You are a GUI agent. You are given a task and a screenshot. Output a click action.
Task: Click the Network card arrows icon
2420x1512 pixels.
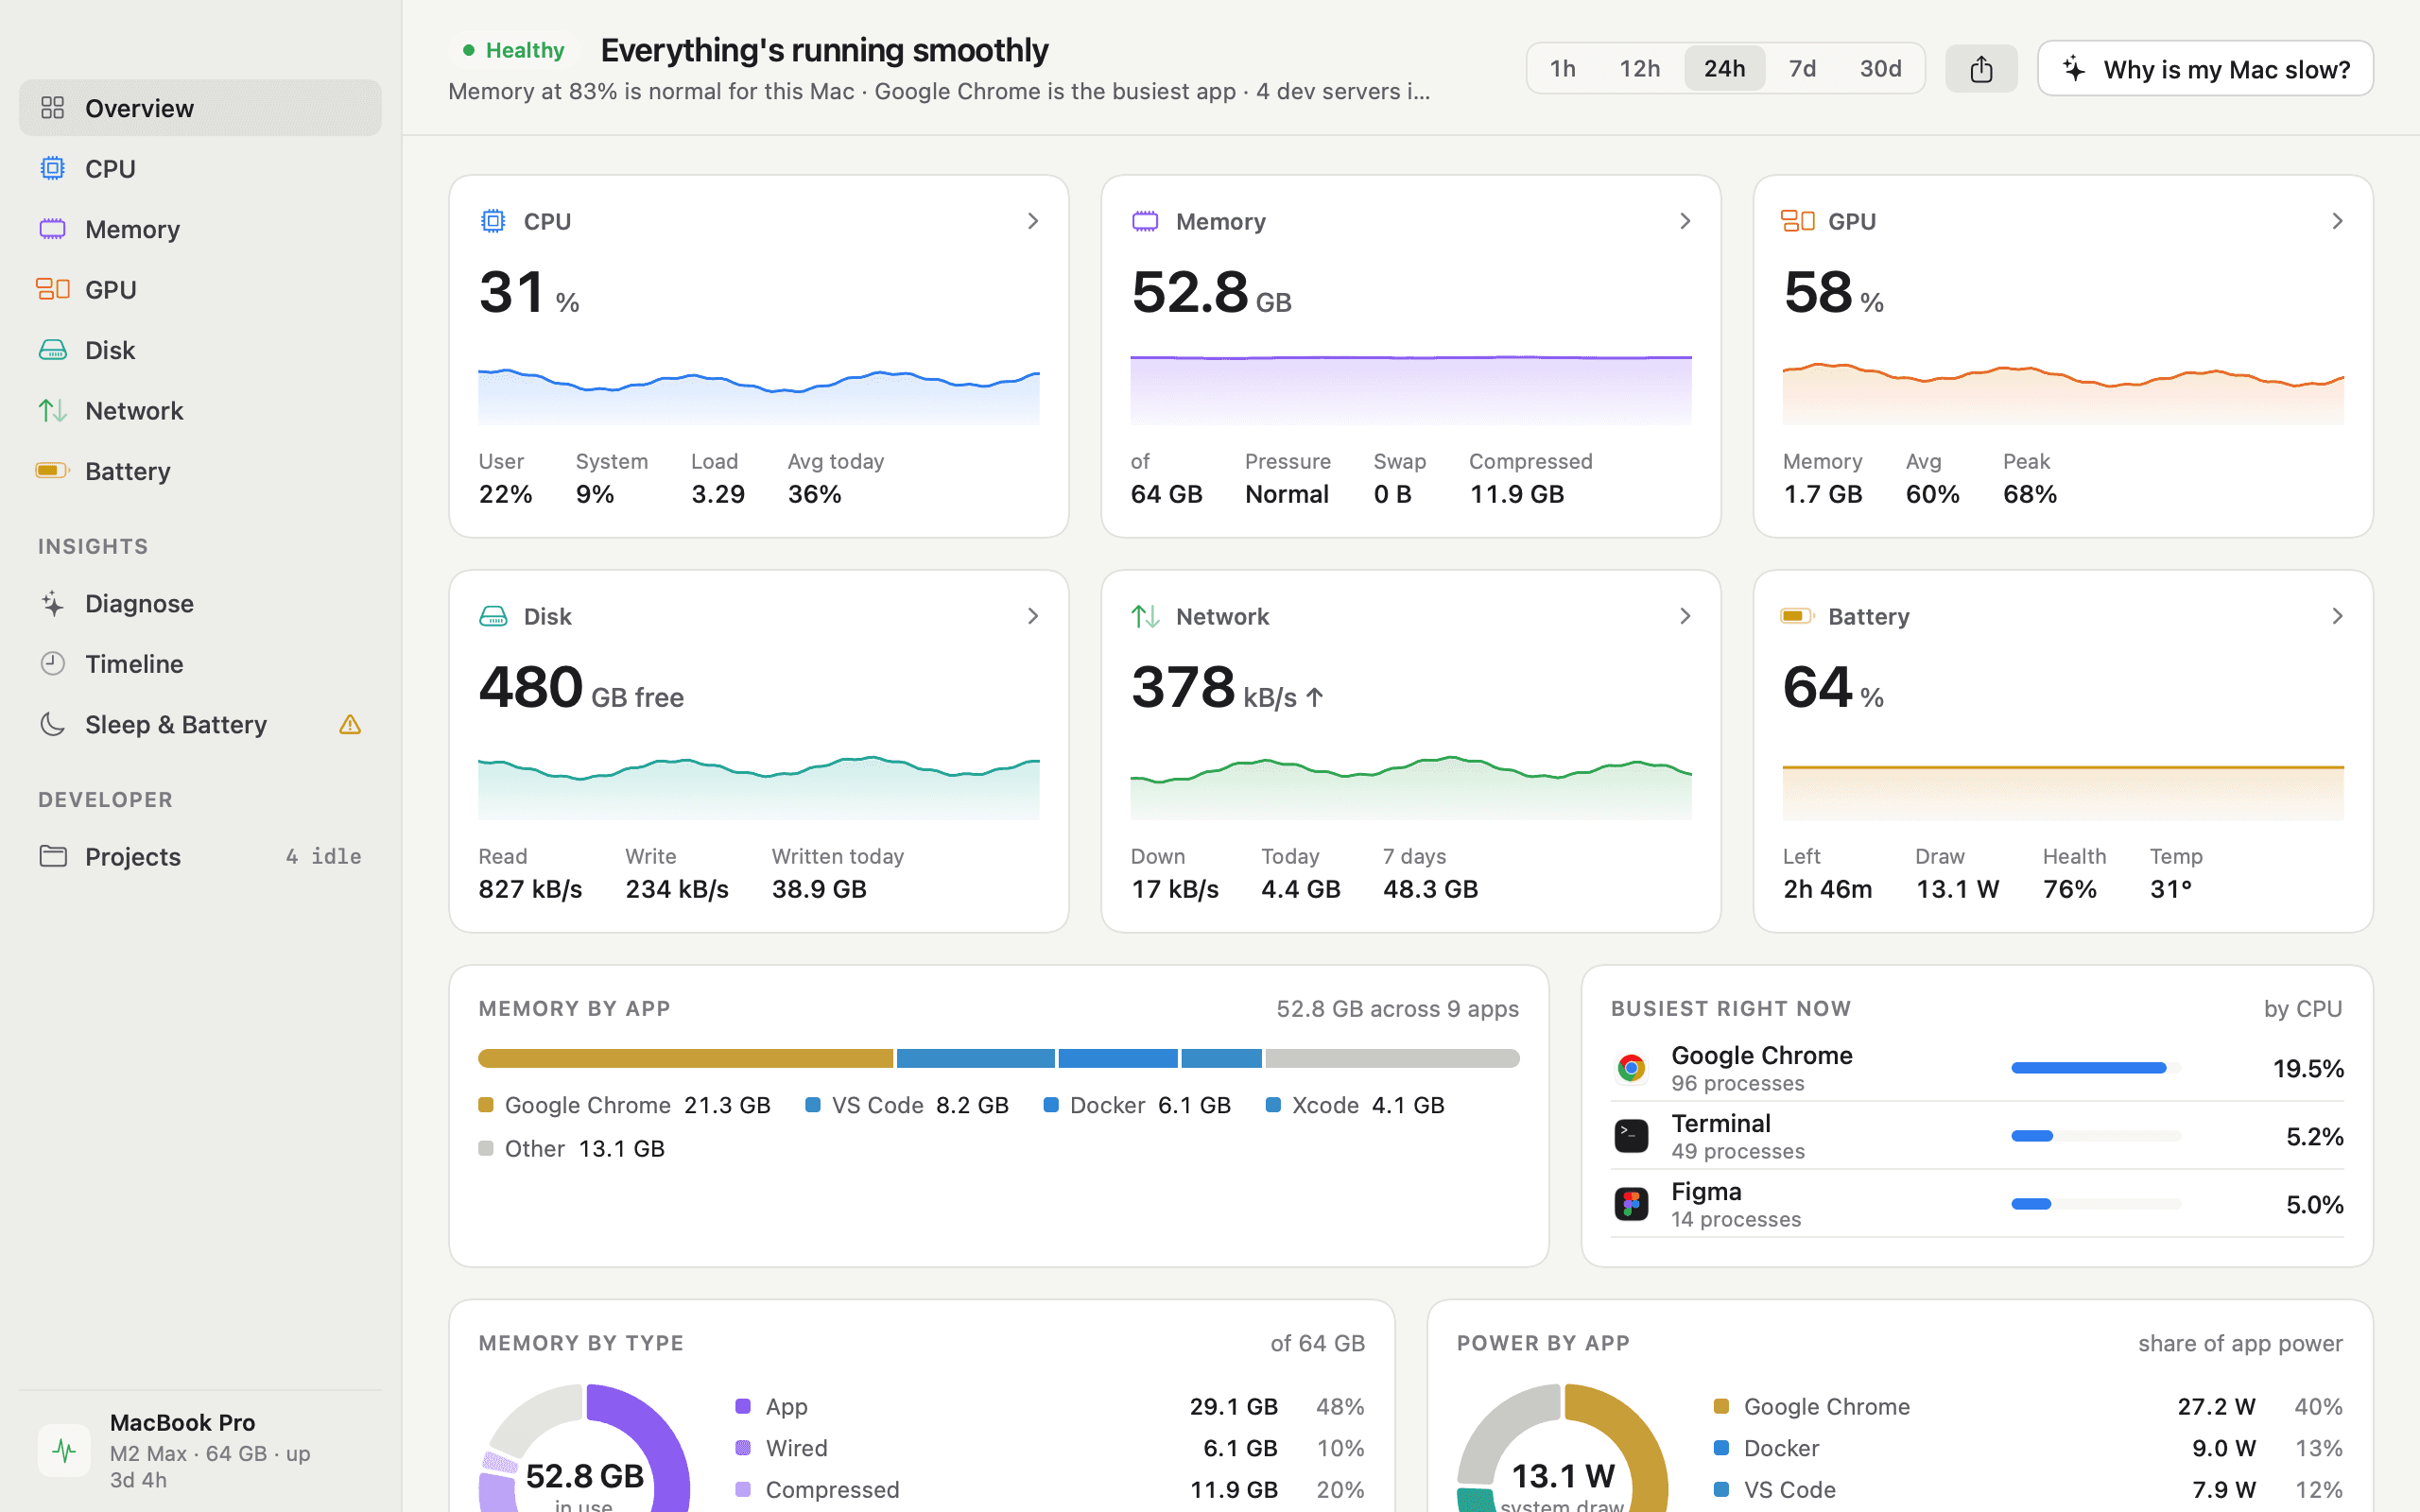click(x=1145, y=616)
